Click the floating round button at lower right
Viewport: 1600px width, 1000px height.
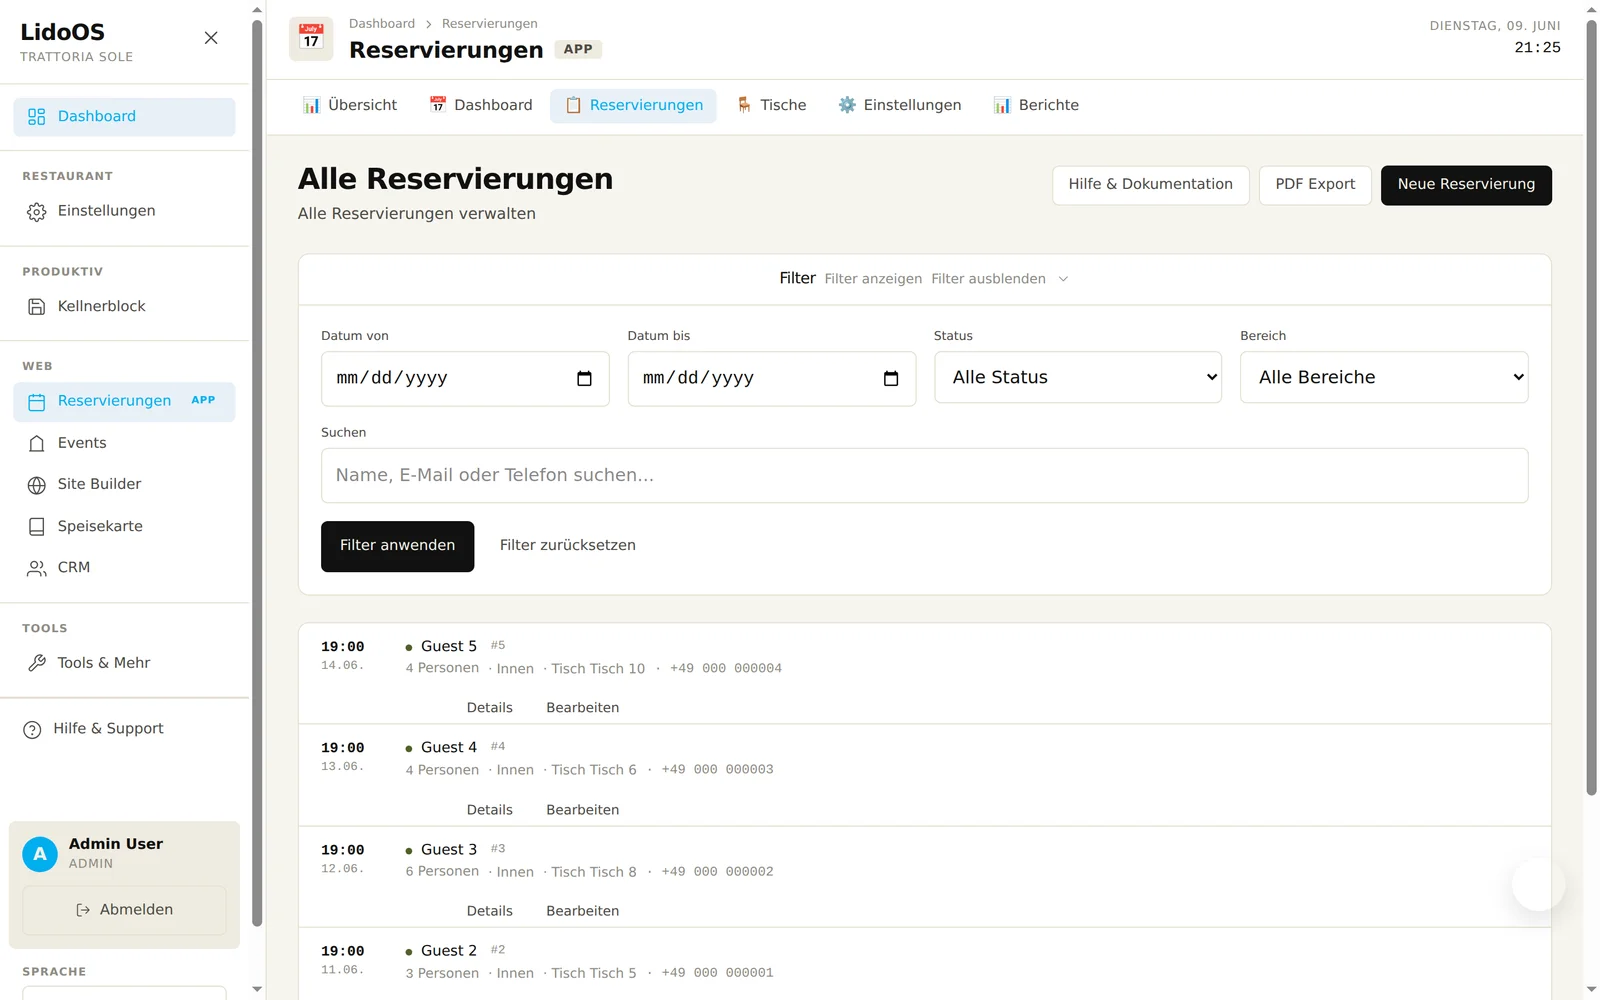coord(1538,884)
